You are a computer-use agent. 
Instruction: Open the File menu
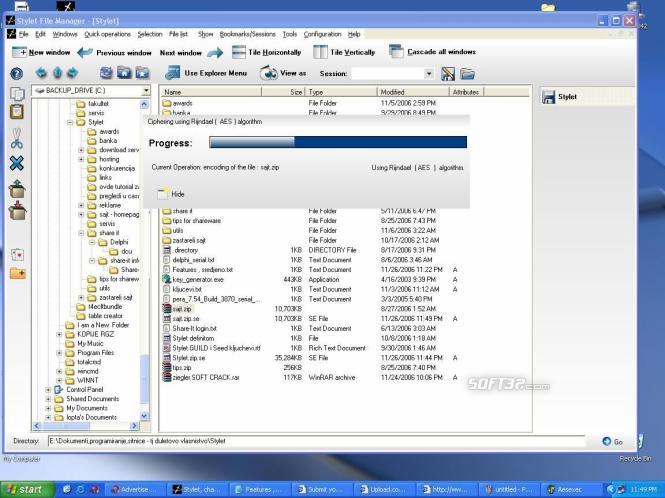tap(24, 34)
